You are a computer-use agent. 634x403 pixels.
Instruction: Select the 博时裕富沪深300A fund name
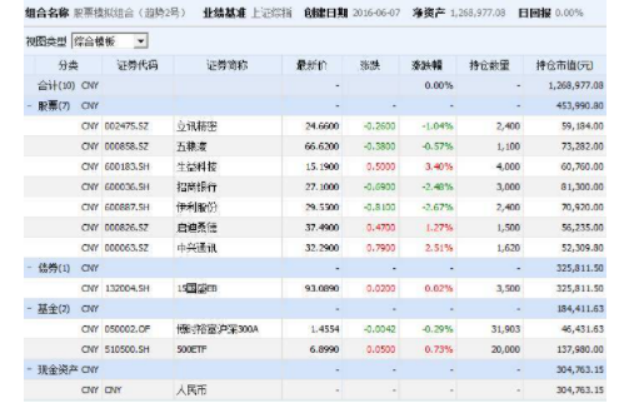pos(217,329)
